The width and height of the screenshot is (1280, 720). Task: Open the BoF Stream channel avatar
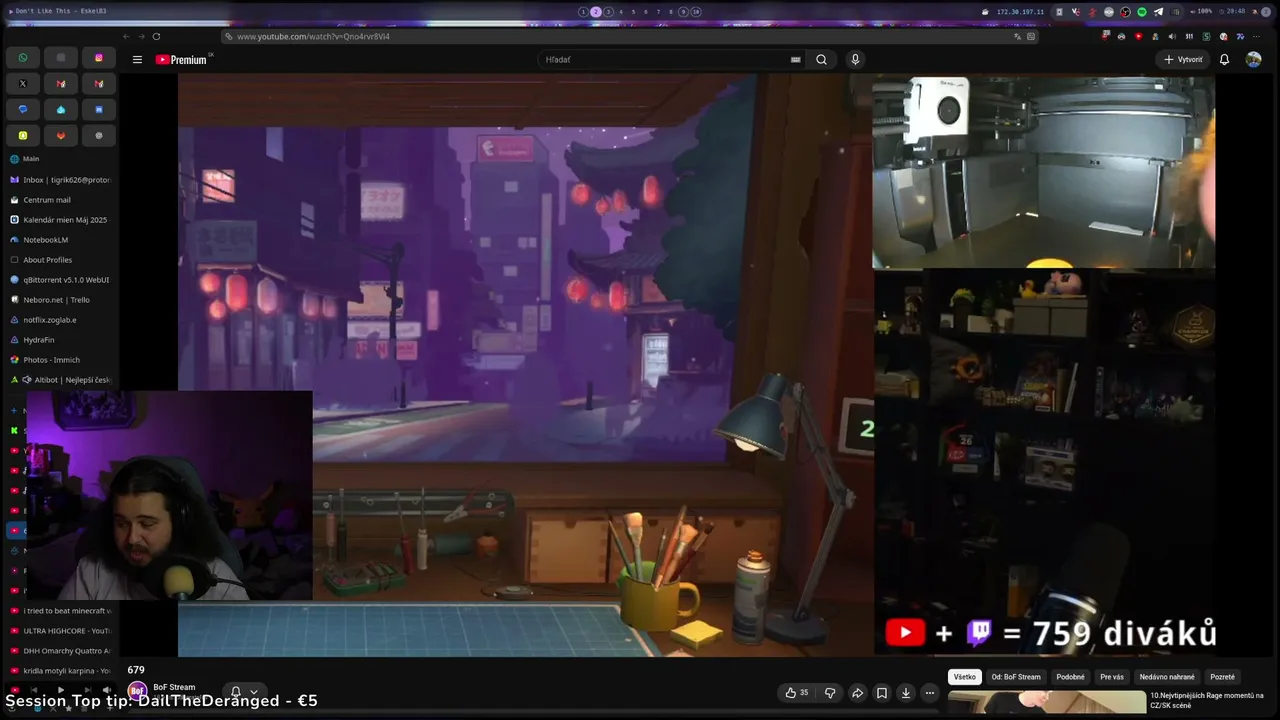pyautogui.click(x=138, y=691)
